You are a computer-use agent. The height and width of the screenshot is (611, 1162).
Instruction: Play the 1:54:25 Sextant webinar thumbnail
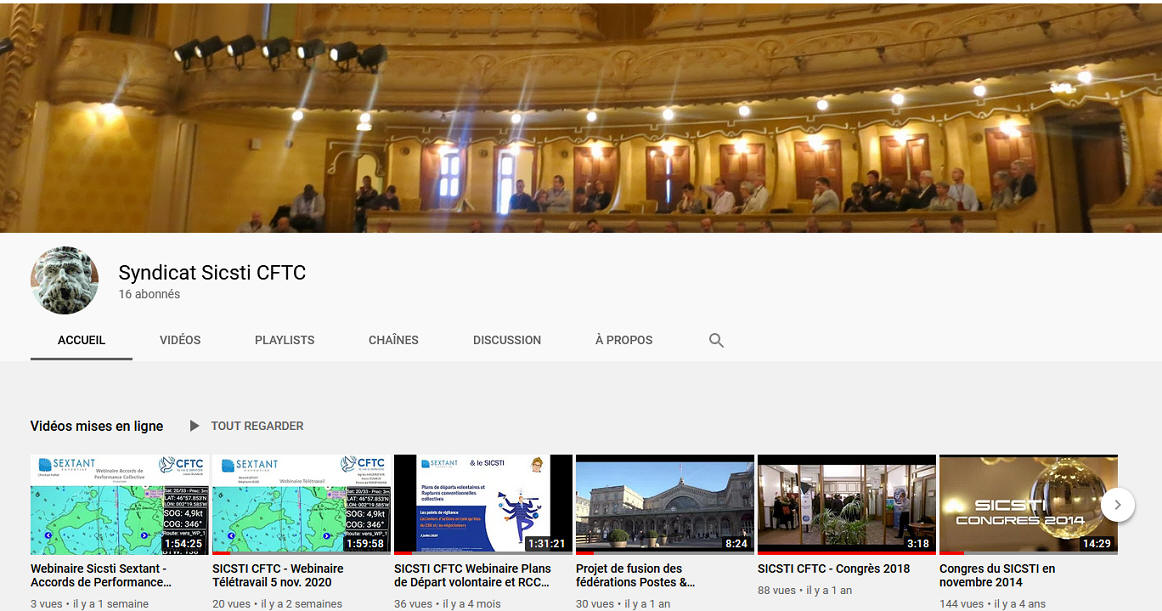[x=119, y=505]
